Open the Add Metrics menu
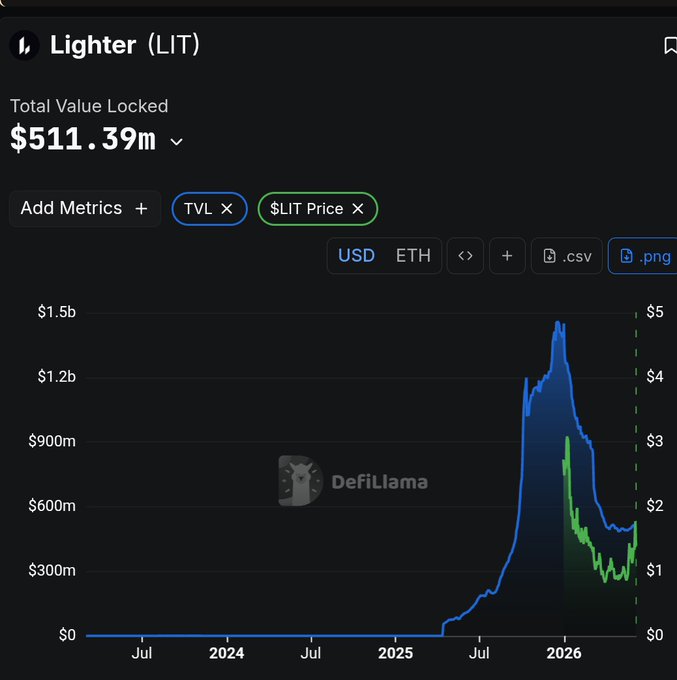677x680 pixels. [85, 209]
